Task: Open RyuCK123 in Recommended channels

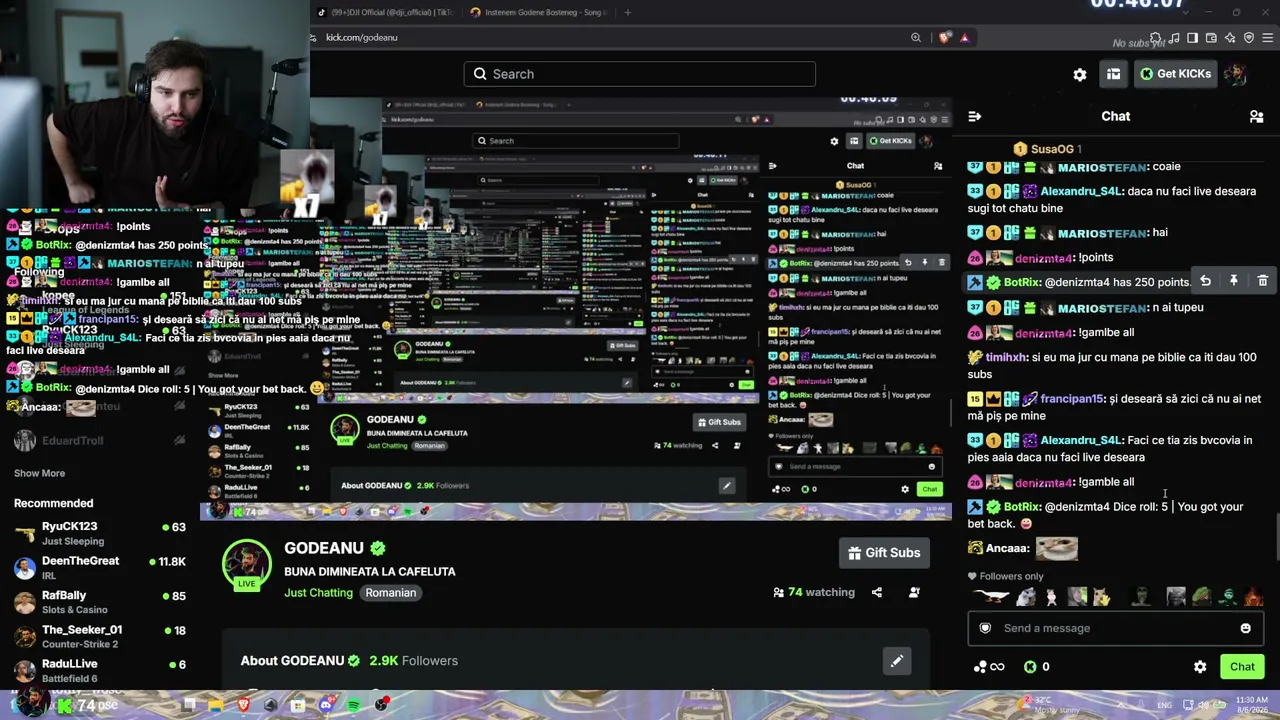Action: (x=100, y=533)
